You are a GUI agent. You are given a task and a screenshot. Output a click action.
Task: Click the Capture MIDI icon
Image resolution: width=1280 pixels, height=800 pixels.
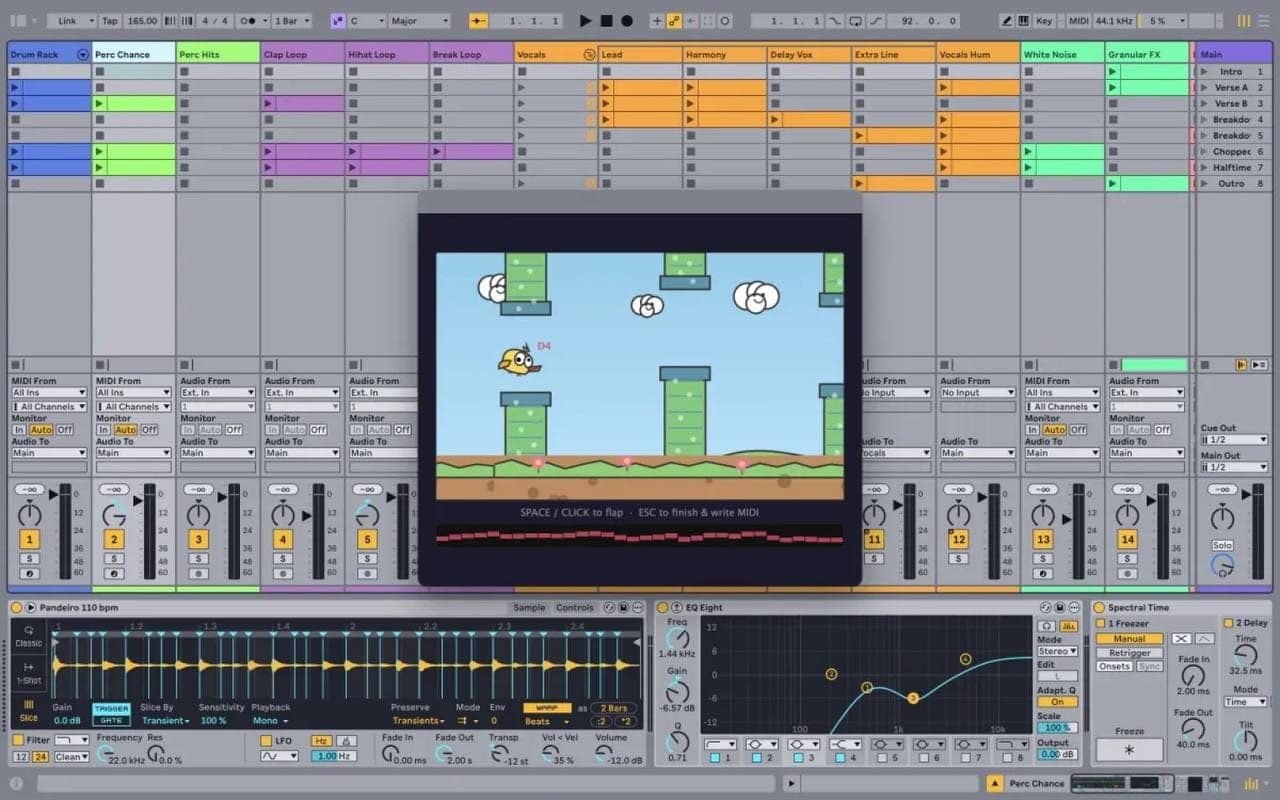(x=708, y=20)
